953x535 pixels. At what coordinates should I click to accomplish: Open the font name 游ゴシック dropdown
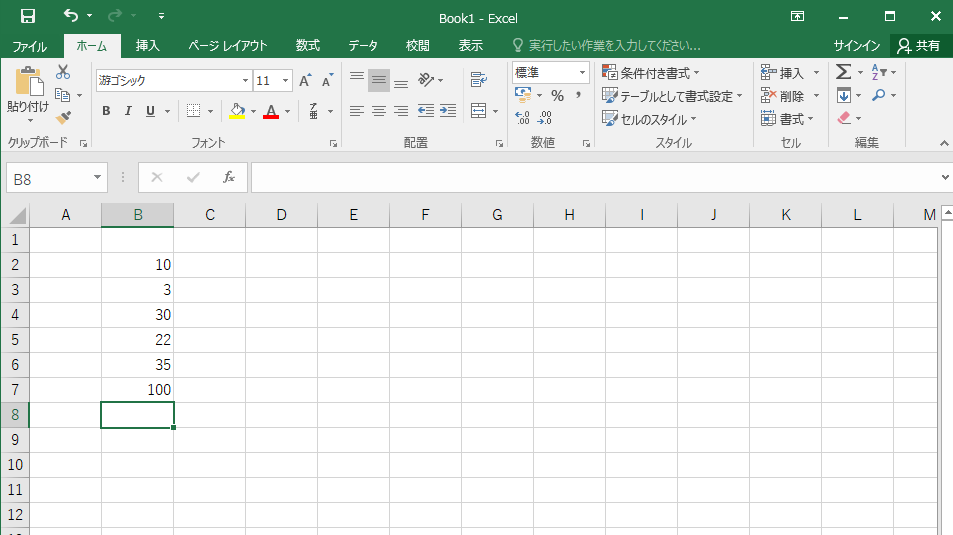pyautogui.click(x=246, y=80)
